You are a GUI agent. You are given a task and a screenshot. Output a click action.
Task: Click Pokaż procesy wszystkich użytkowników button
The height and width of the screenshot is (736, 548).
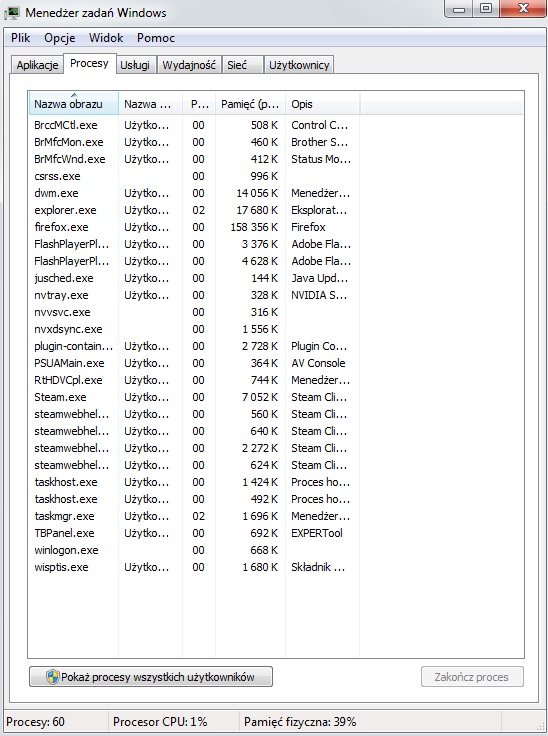(x=151, y=677)
